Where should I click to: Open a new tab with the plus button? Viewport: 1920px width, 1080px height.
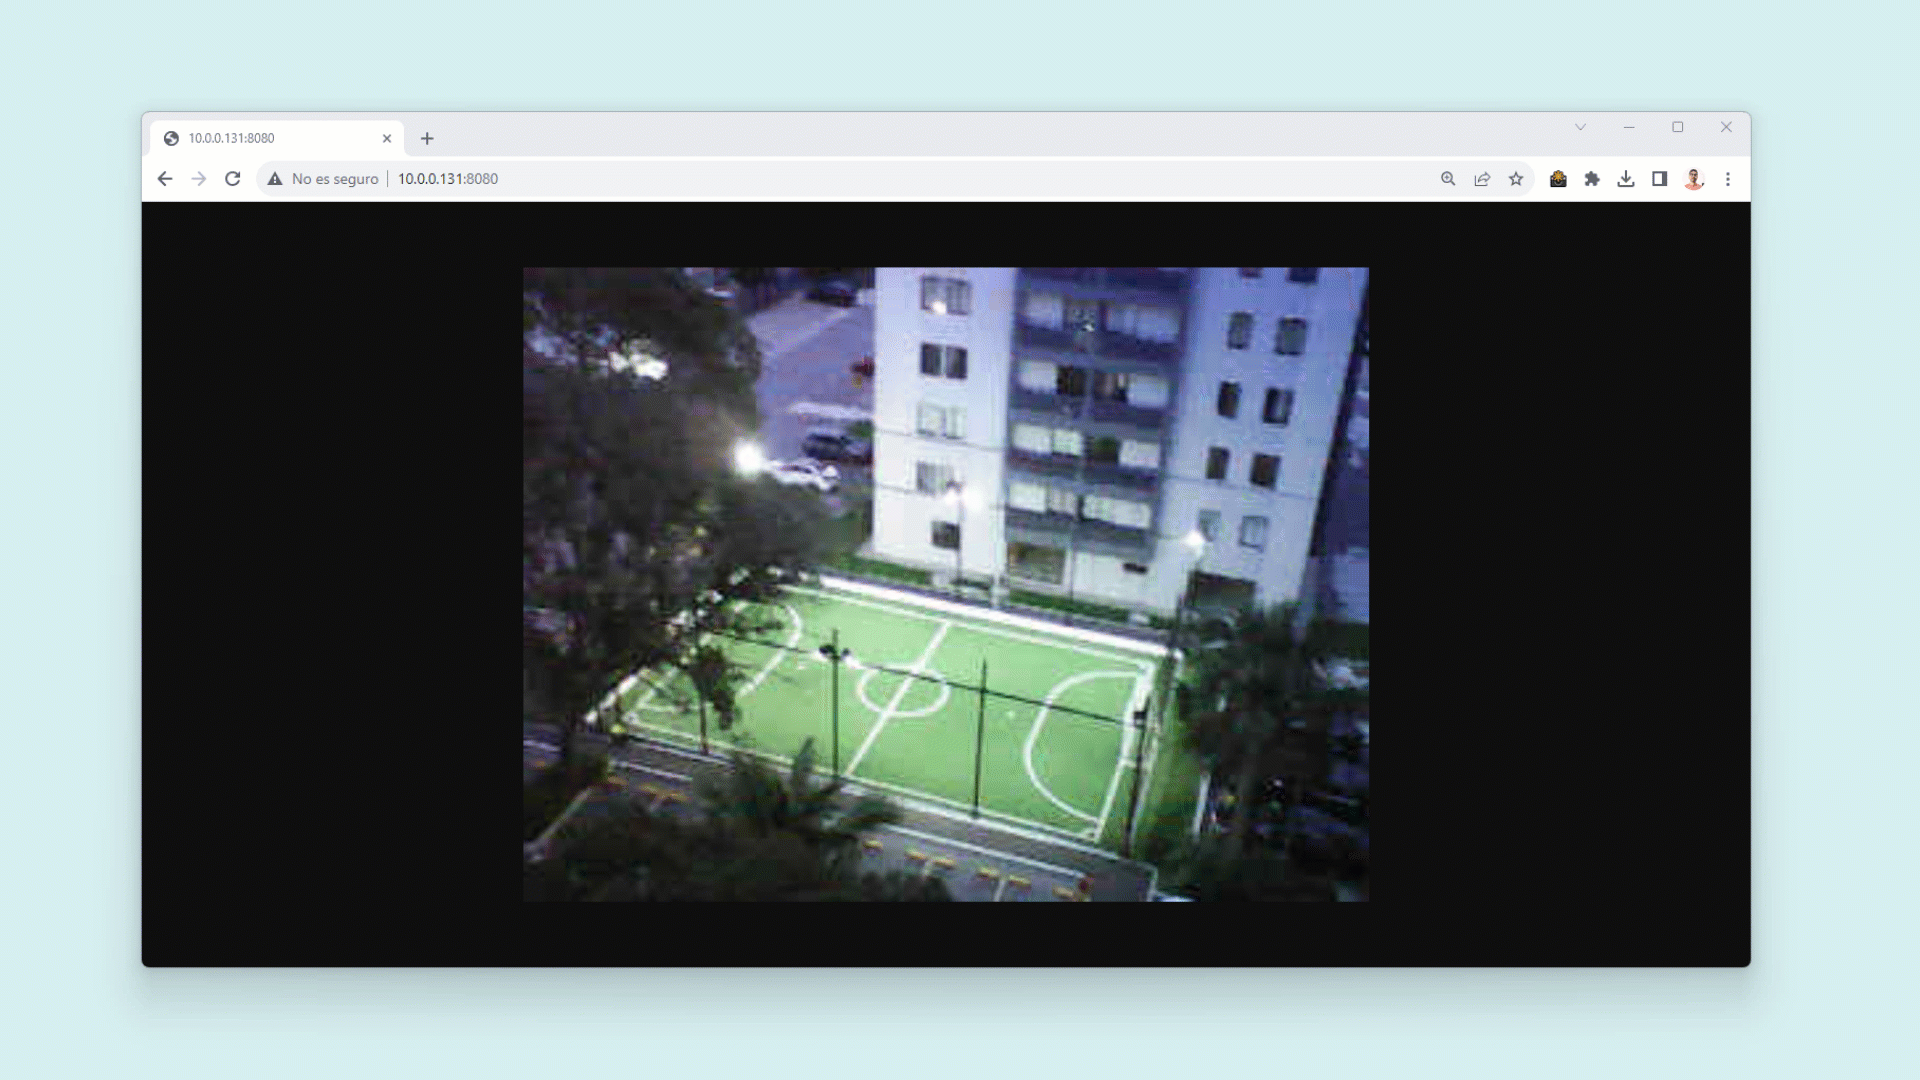tap(427, 138)
